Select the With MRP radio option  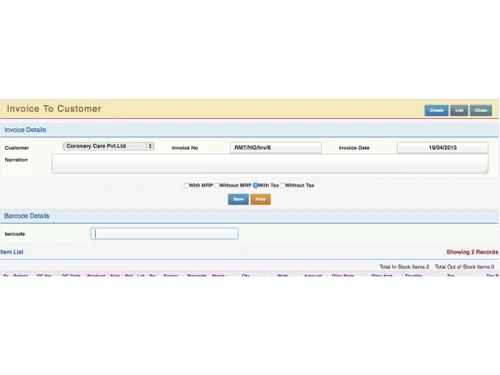(186, 185)
